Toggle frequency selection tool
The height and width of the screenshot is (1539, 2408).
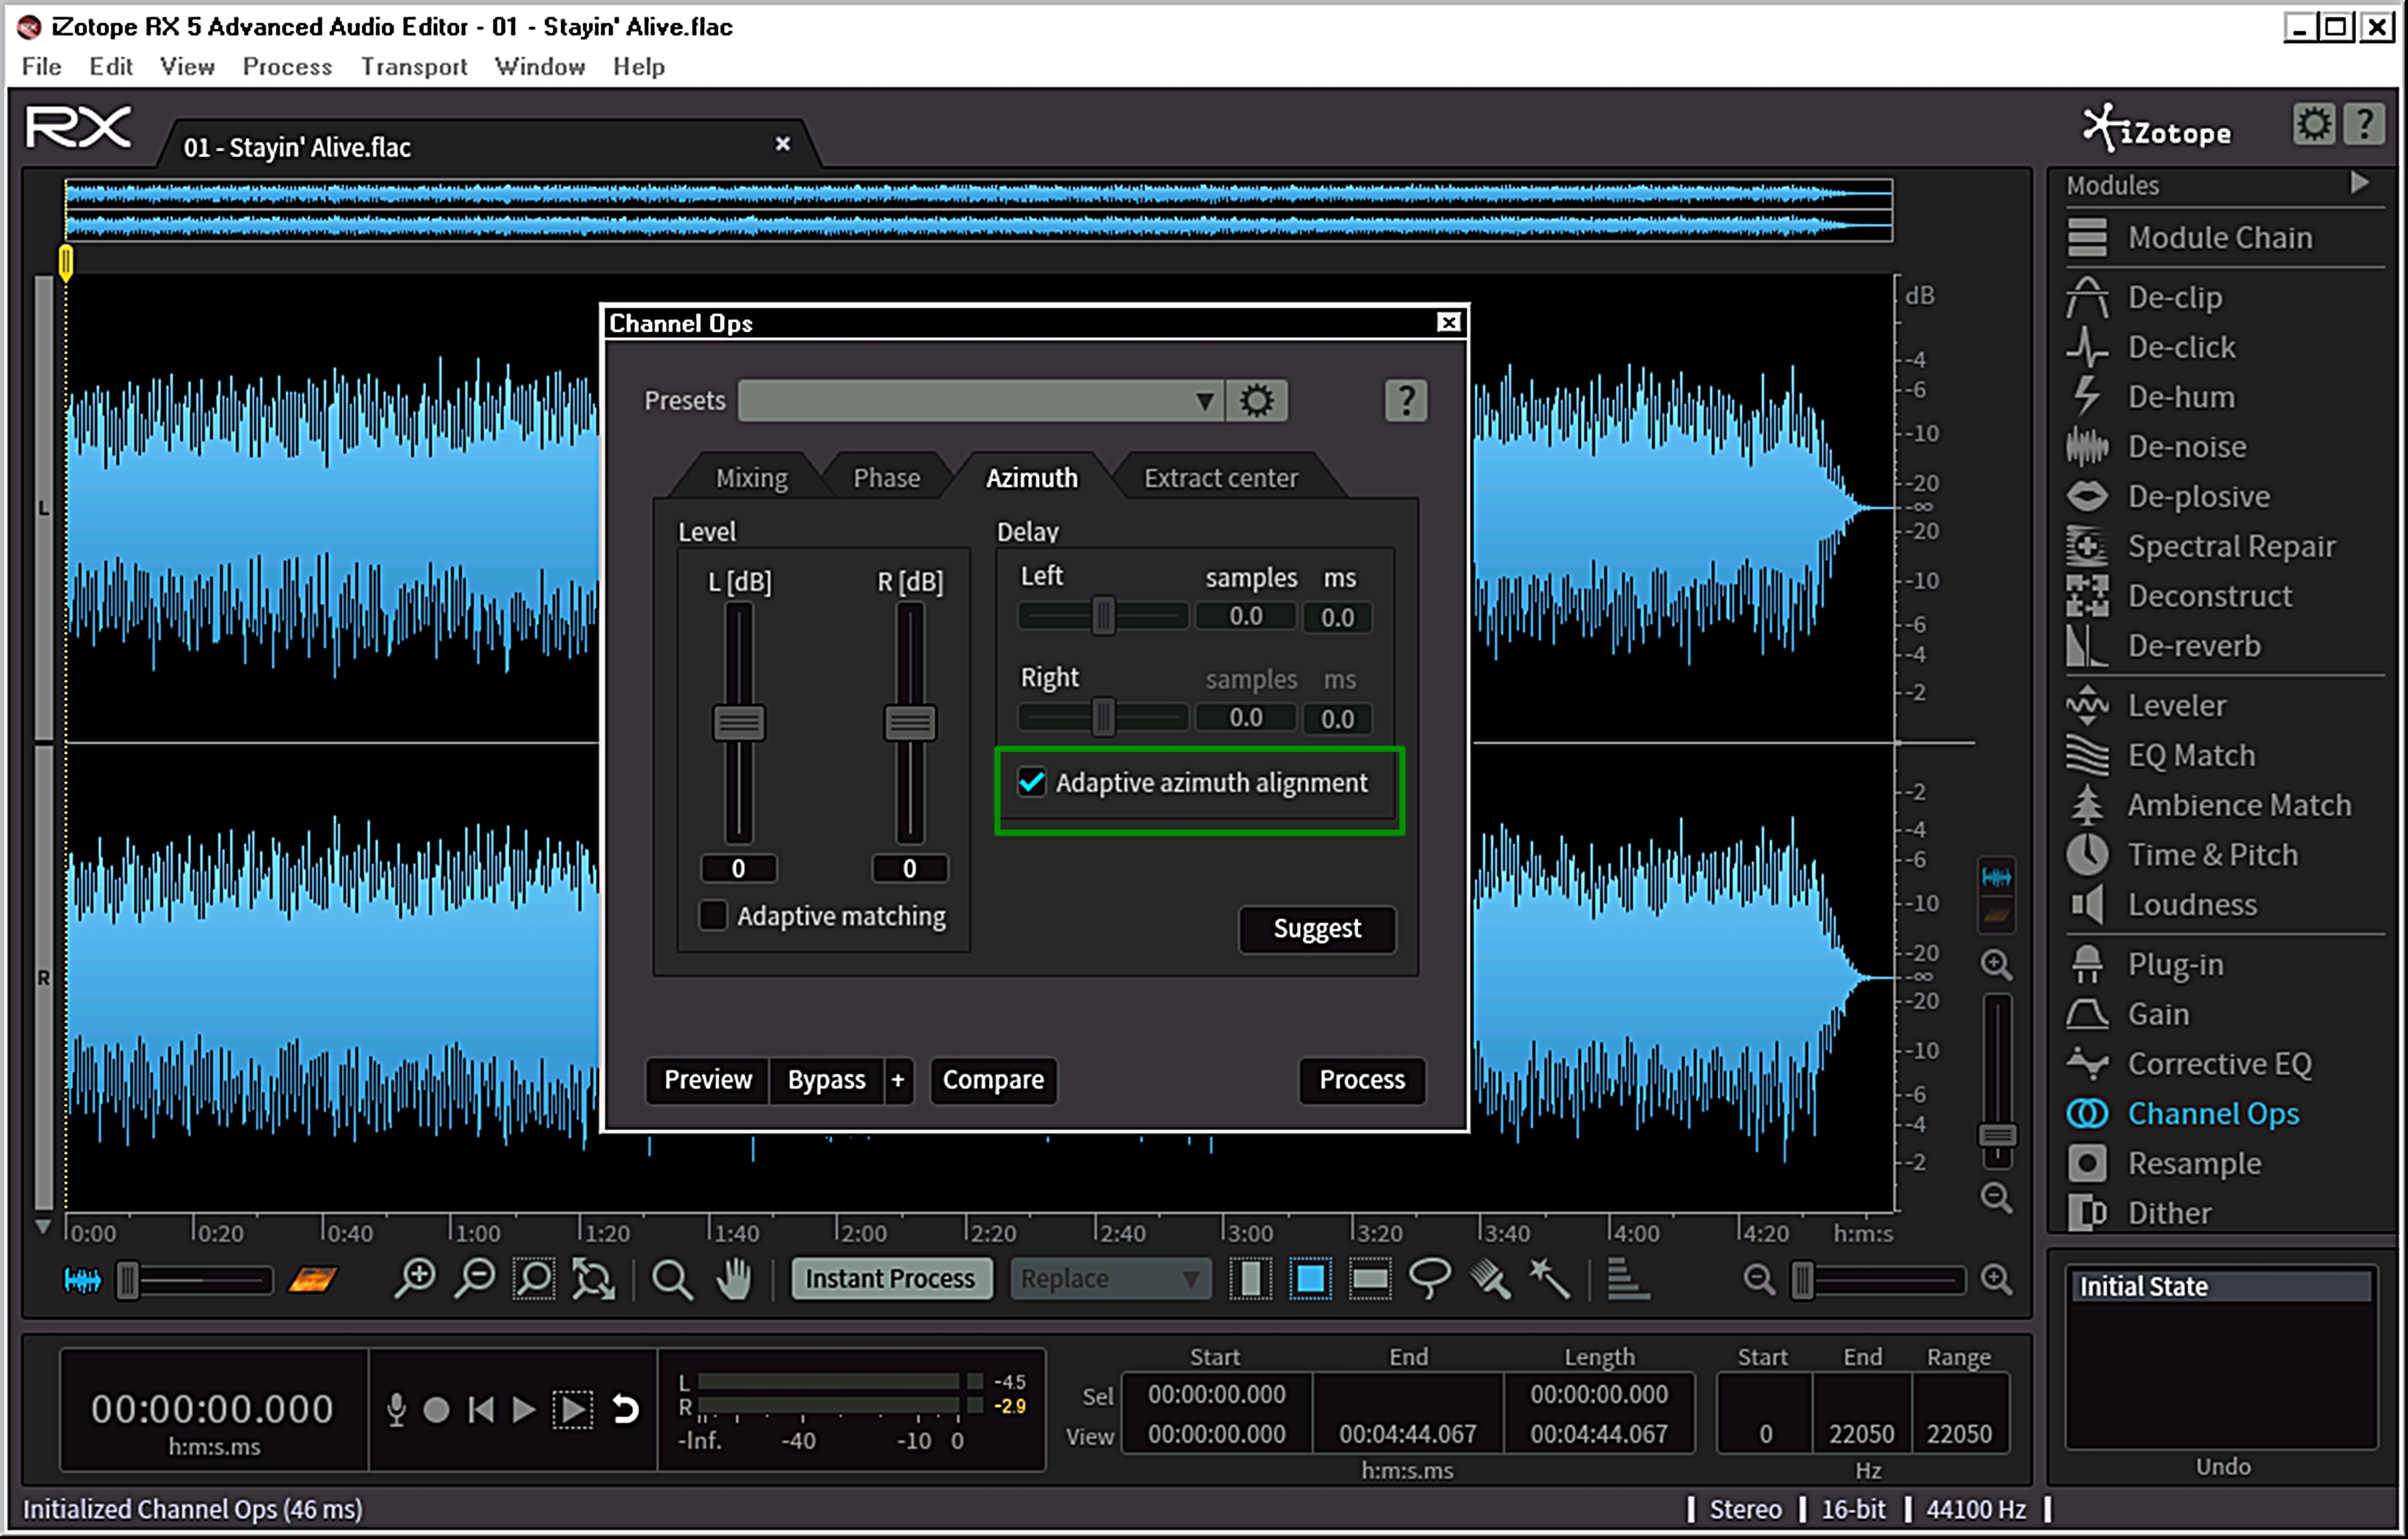pos(1370,1279)
